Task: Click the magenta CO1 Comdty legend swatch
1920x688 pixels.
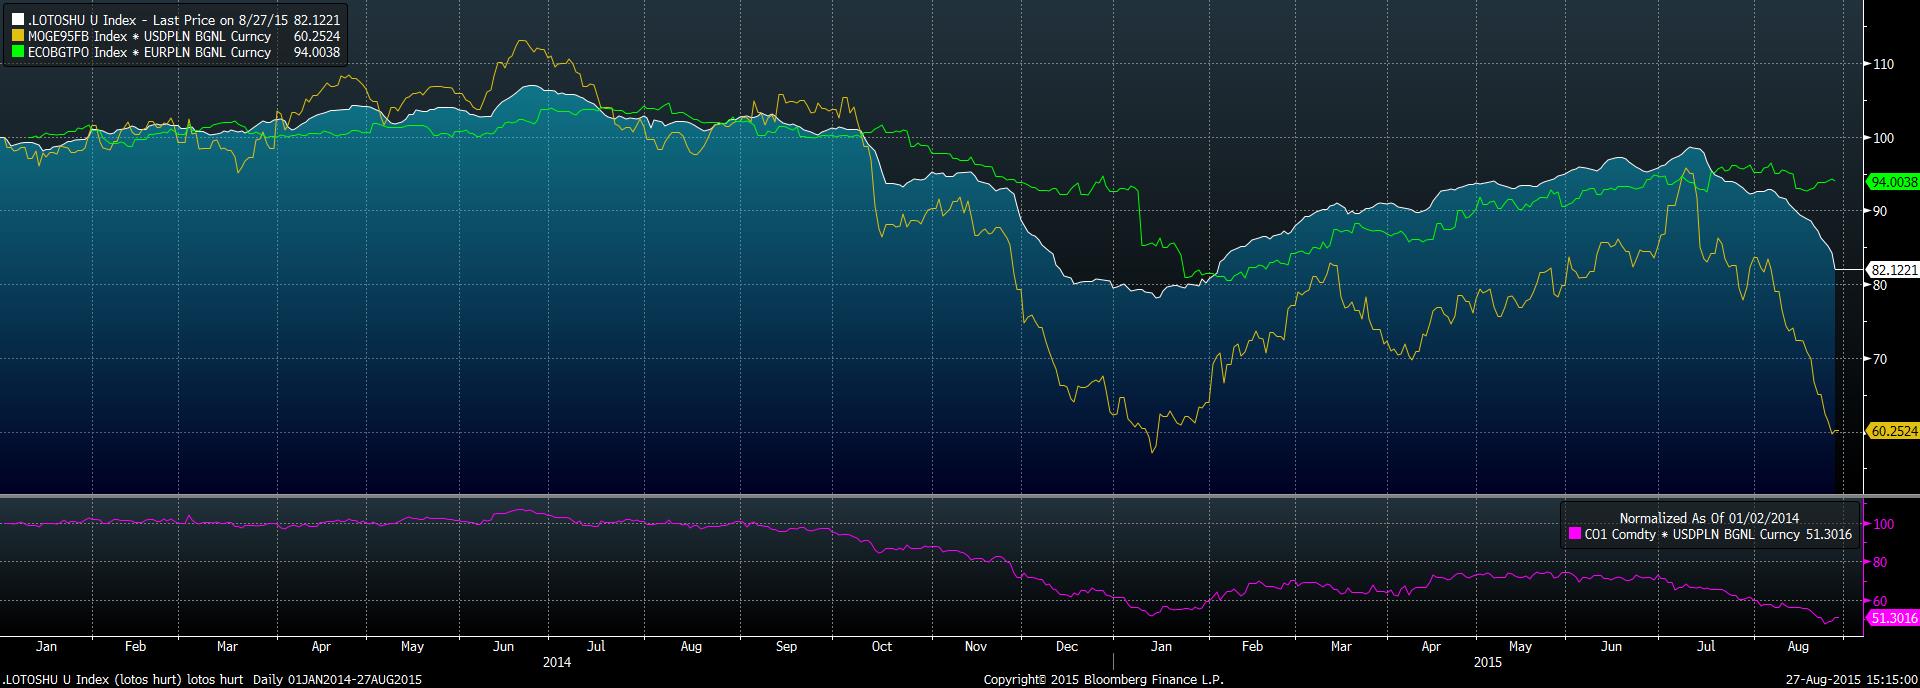Action: pyautogui.click(x=1575, y=535)
